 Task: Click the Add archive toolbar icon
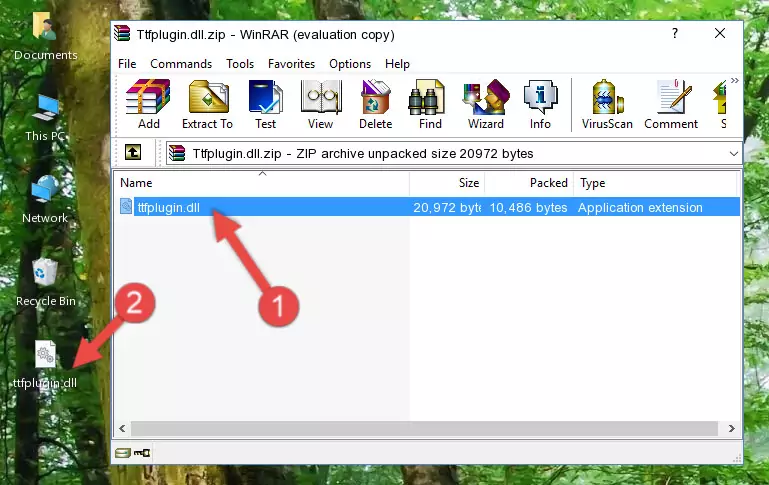point(148,104)
